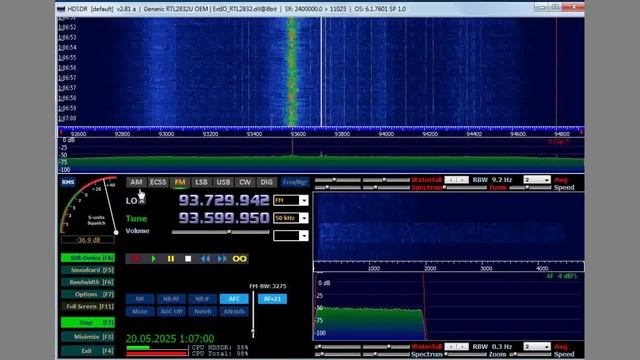Click the green Stop [F2] button
The width and height of the screenshot is (640, 360).
coord(88,322)
